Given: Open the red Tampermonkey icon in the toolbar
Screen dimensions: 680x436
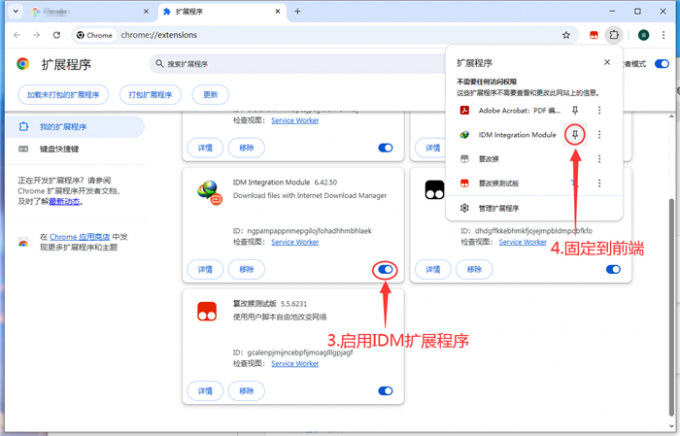Looking at the screenshot, I should pos(594,35).
